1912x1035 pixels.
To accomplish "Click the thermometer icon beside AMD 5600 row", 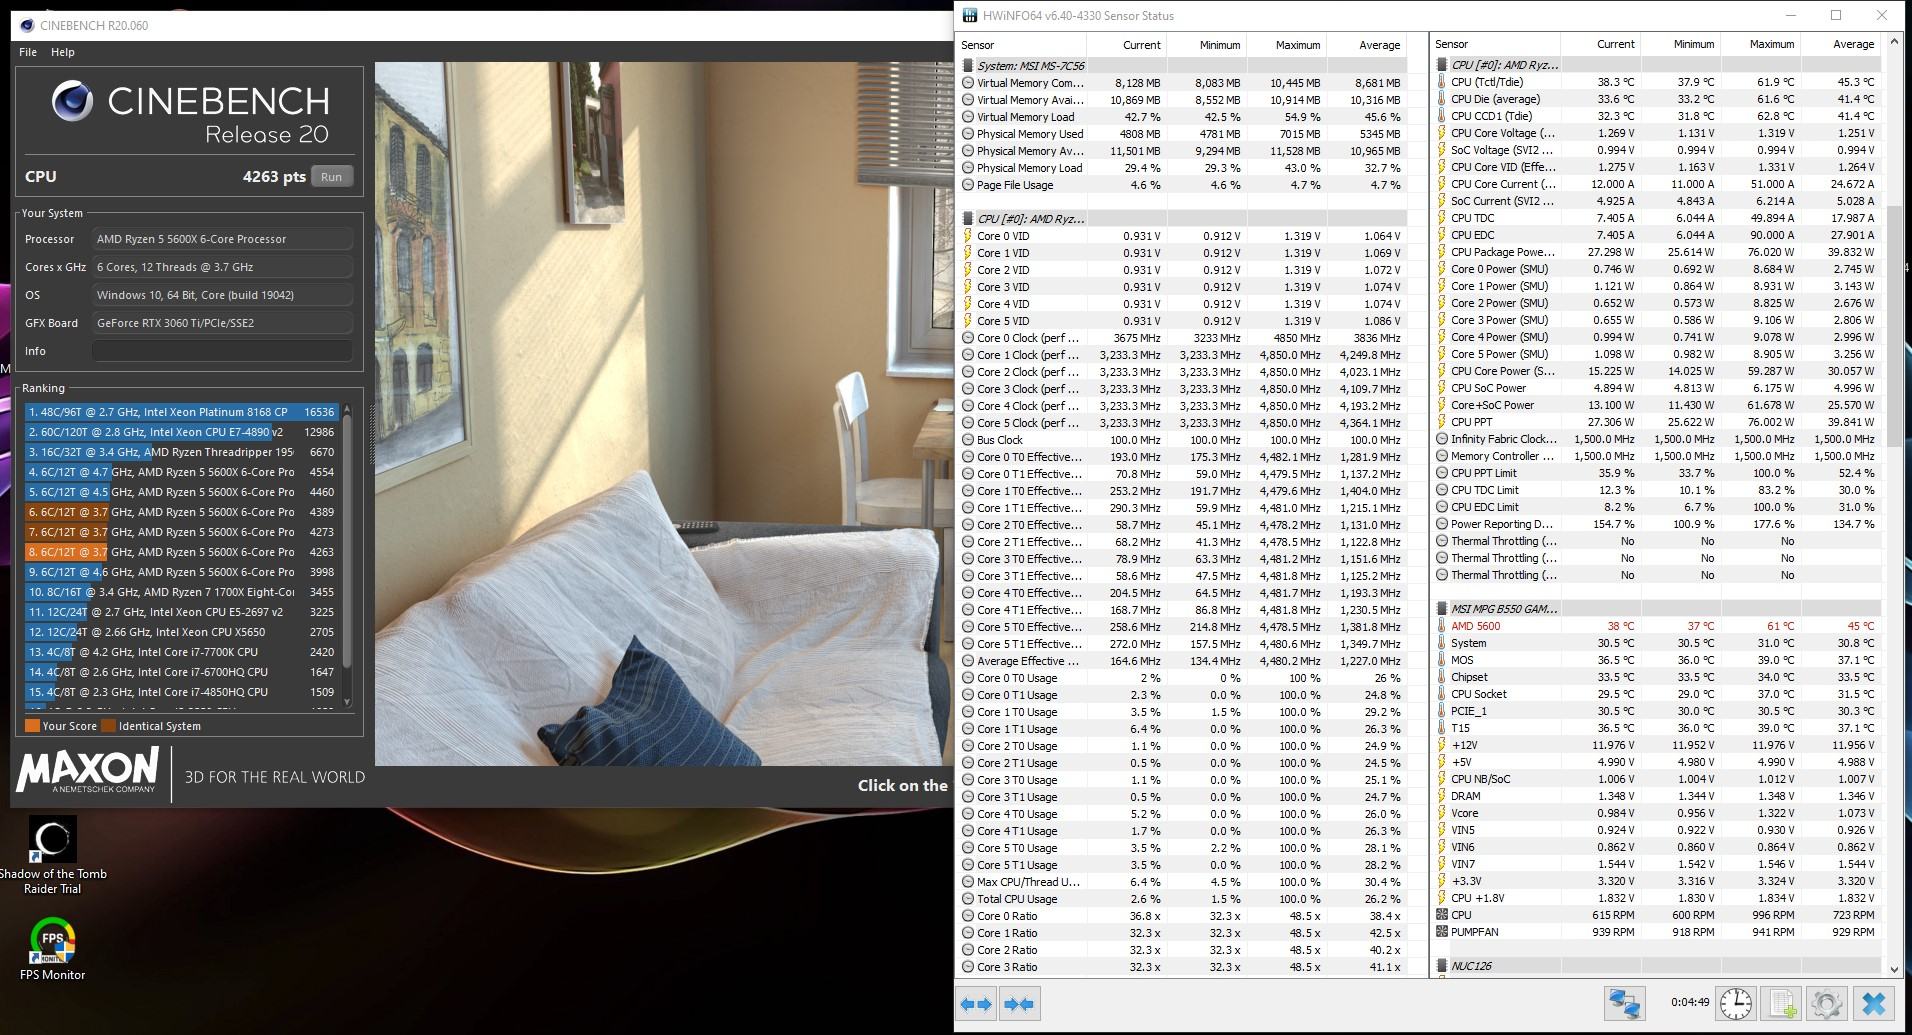I will point(1442,626).
